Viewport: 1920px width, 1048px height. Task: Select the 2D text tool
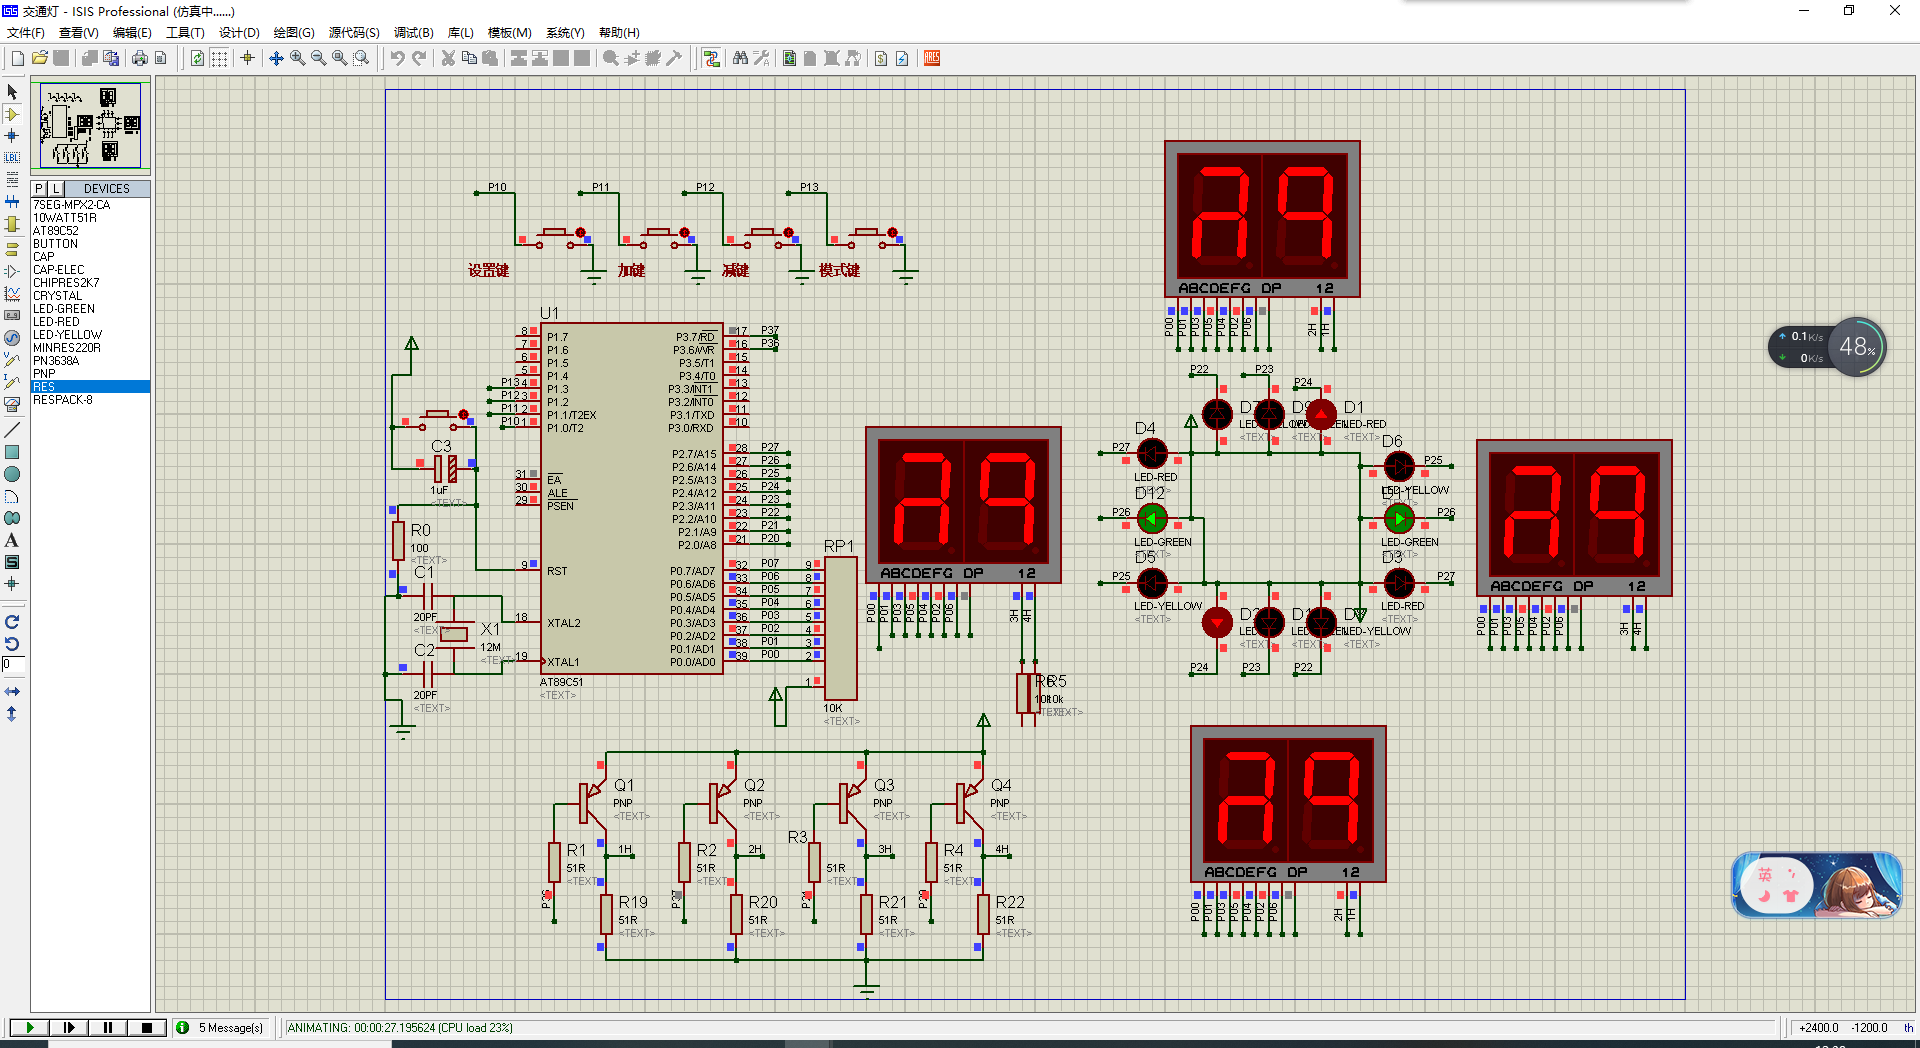tap(12, 540)
